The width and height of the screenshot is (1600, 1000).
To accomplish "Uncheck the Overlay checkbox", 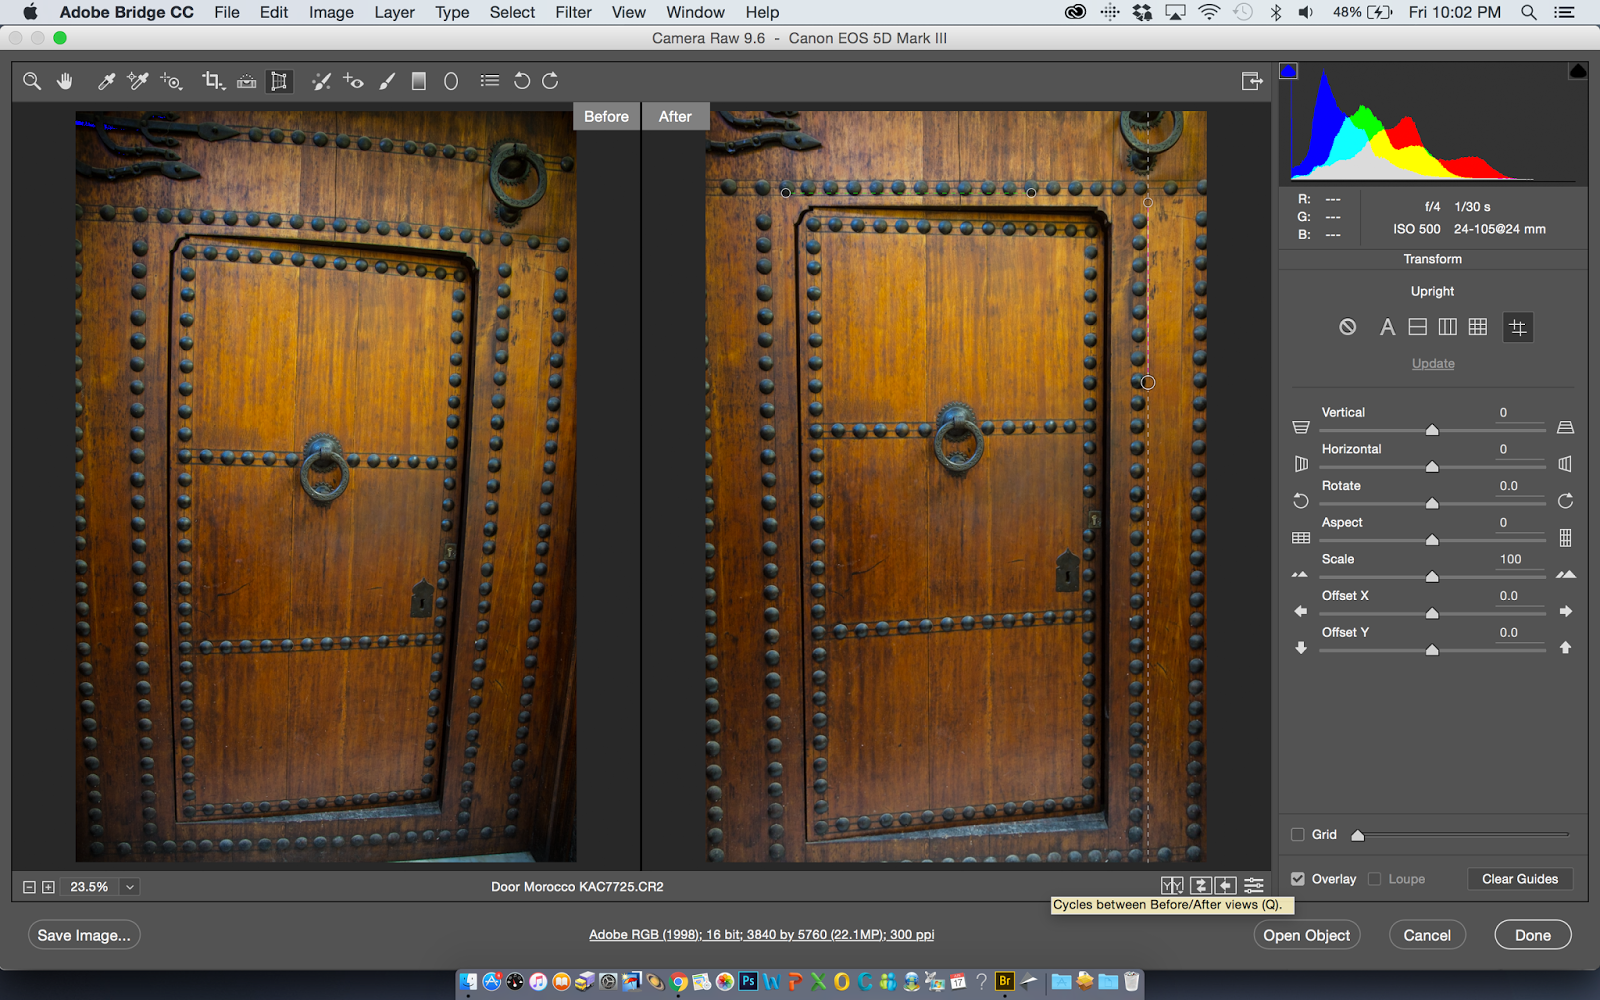I will [1298, 879].
